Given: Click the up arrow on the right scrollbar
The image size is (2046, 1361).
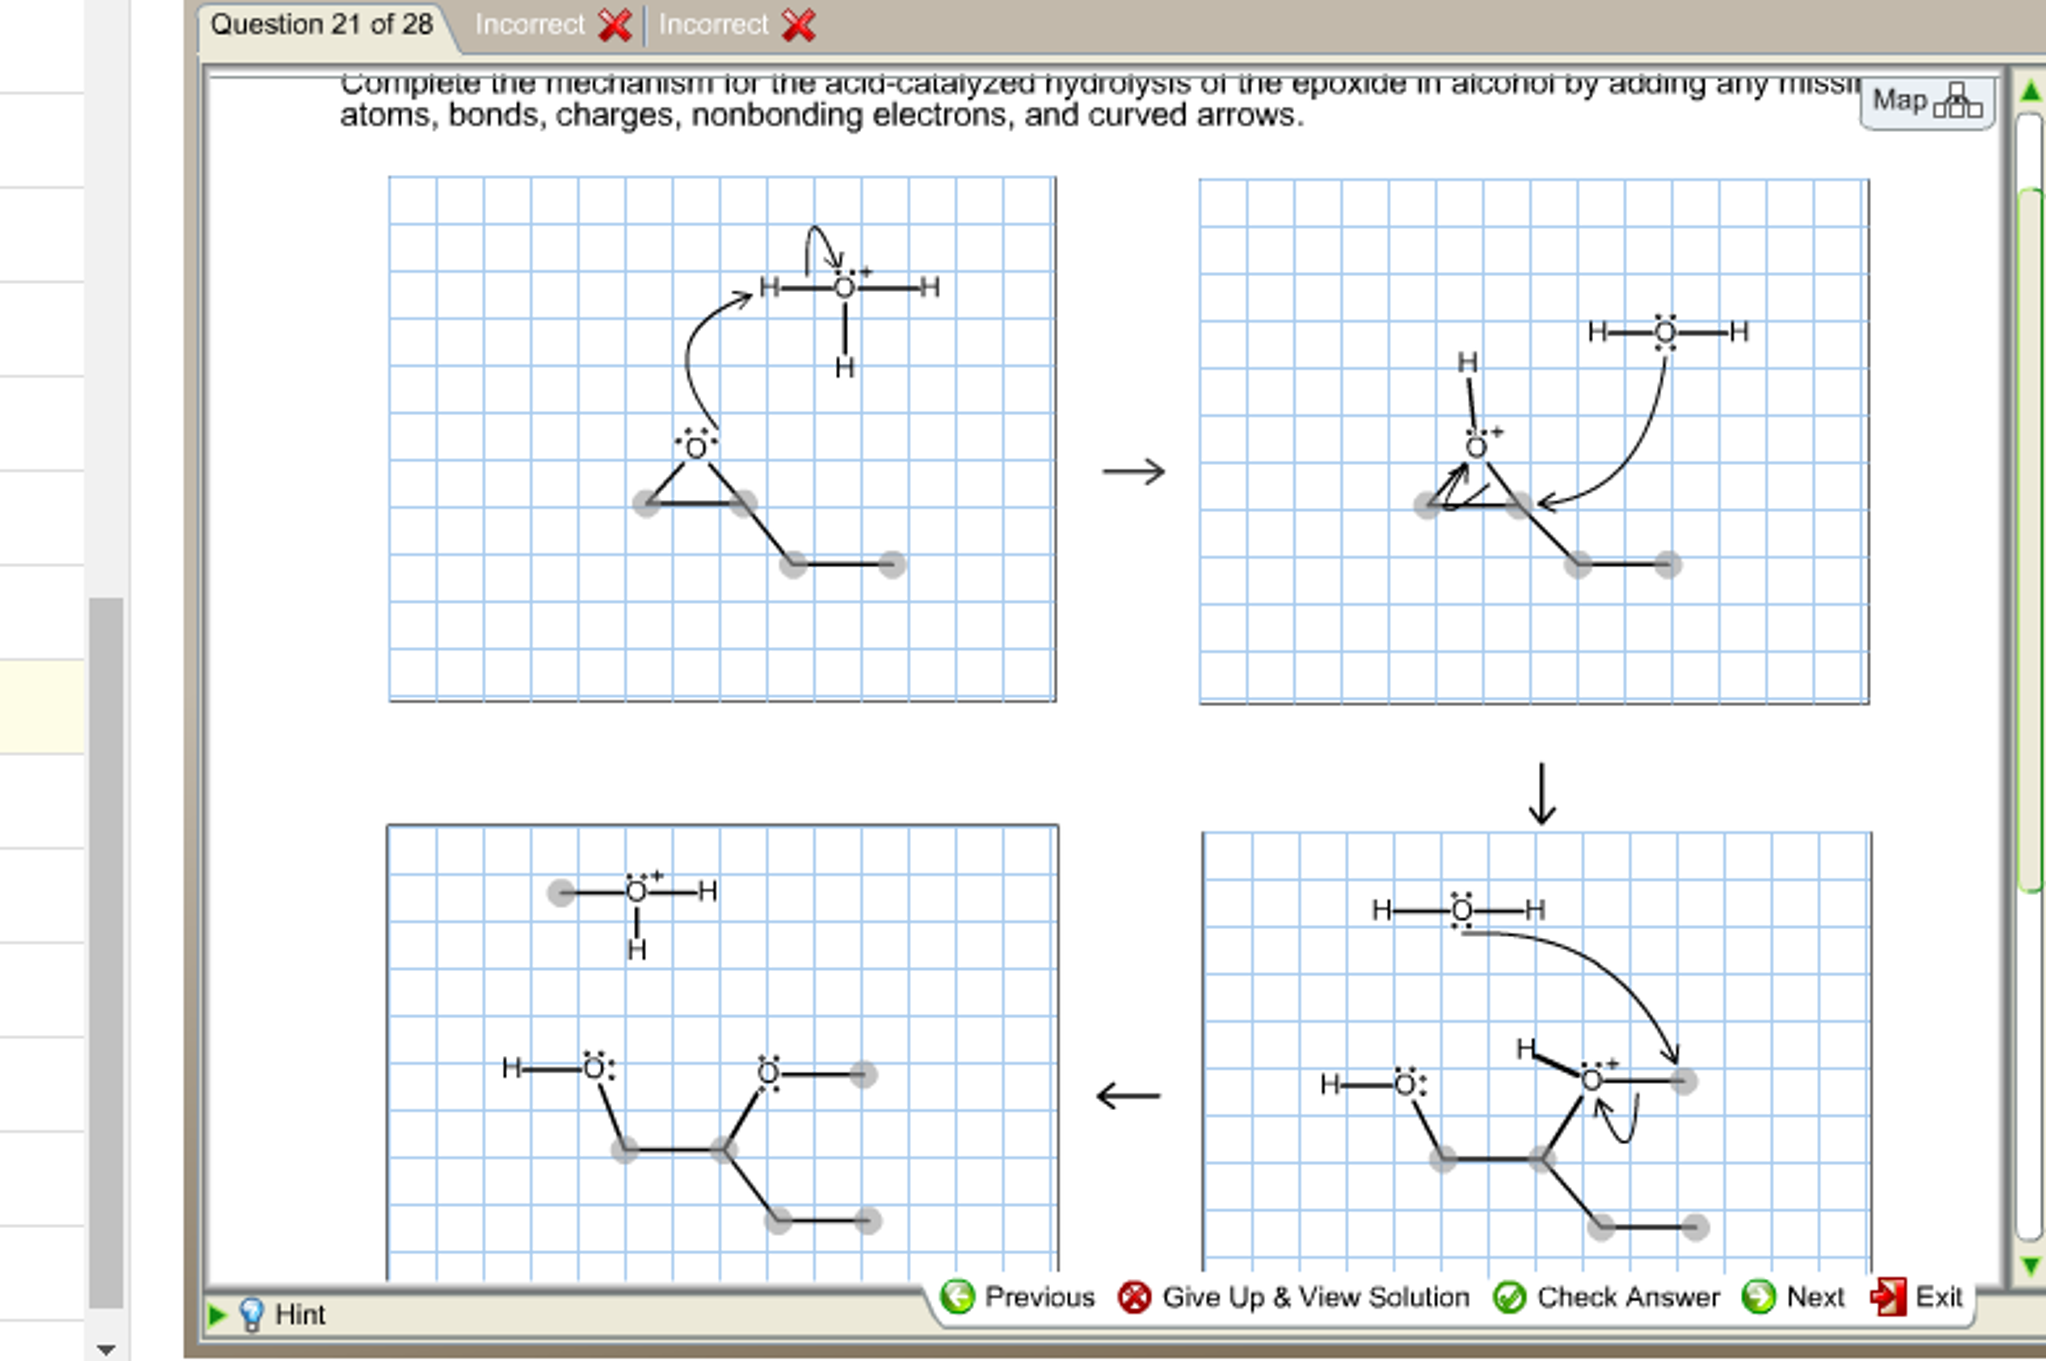Looking at the screenshot, I should [2029, 89].
